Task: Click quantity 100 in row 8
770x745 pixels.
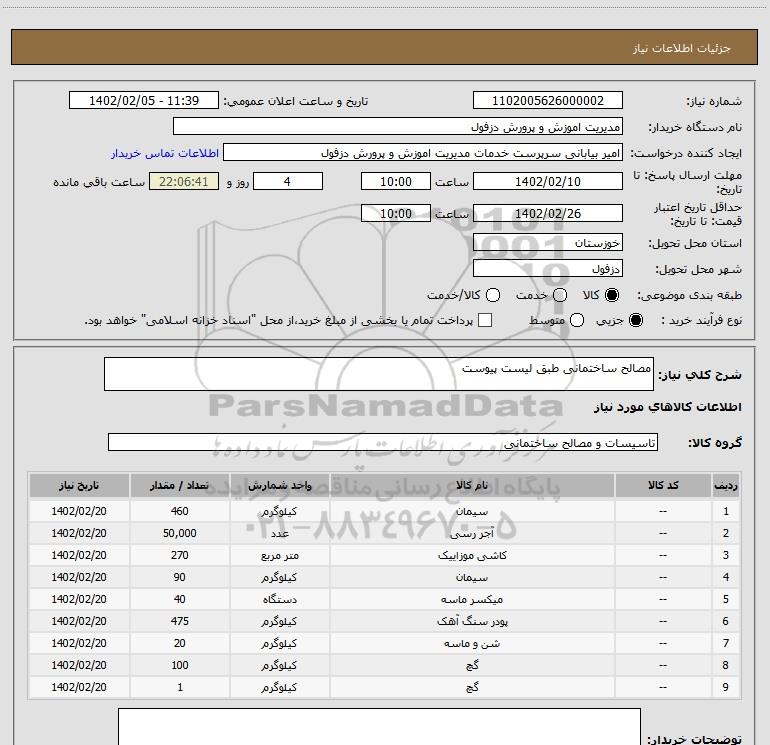Action: tap(180, 665)
